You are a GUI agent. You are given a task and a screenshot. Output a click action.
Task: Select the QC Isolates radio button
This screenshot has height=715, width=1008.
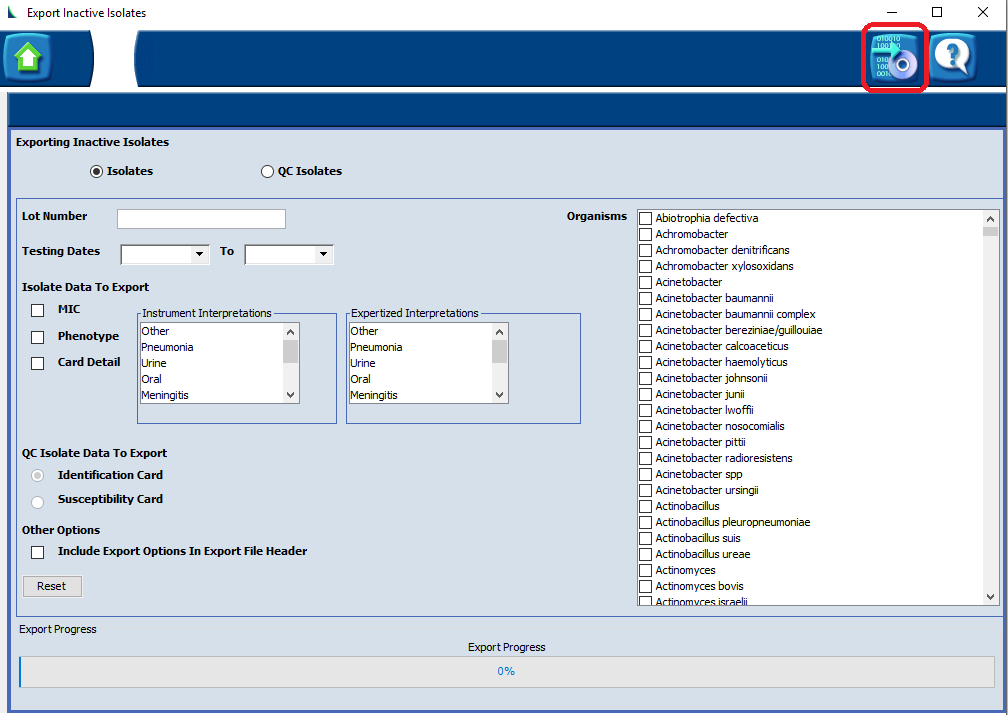pos(267,172)
